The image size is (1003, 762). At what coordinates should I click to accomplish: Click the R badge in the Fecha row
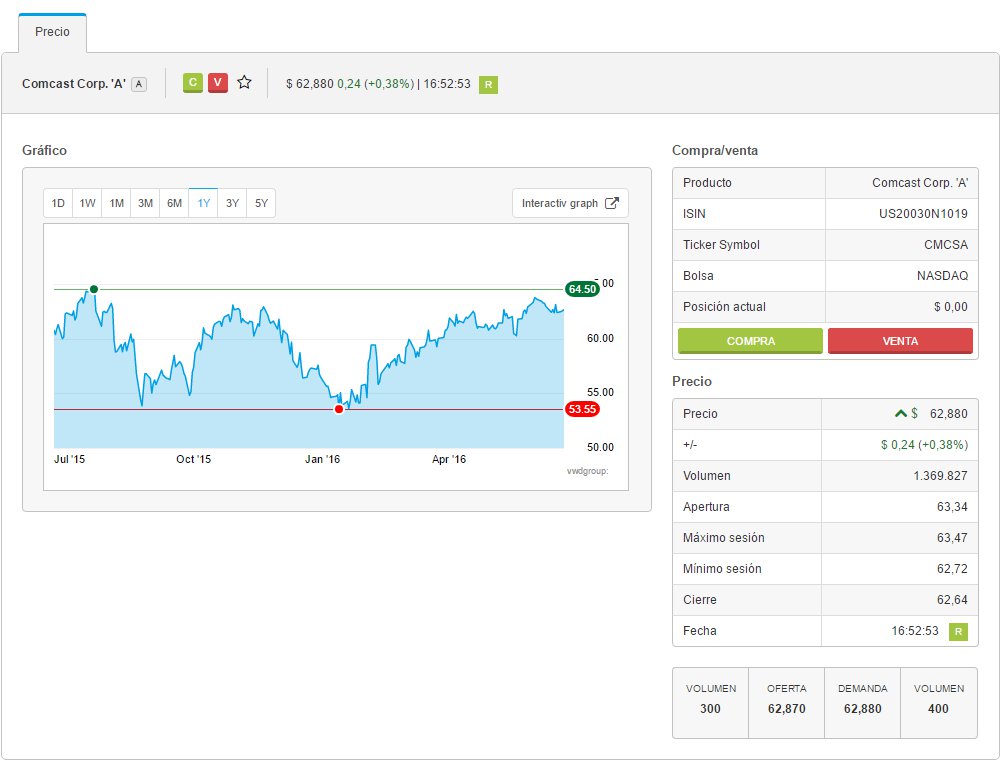tap(958, 631)
